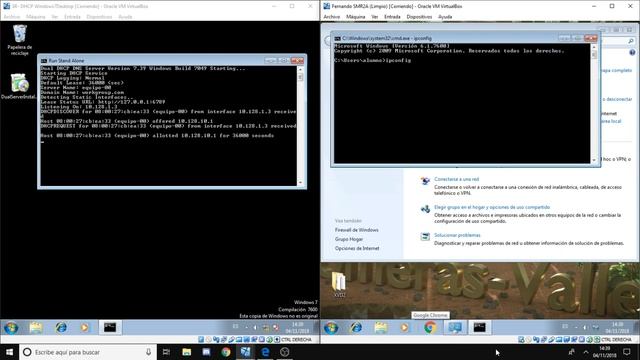Open Task View on host taskbar
640x360 pixels.
click(x=166, y=352)
